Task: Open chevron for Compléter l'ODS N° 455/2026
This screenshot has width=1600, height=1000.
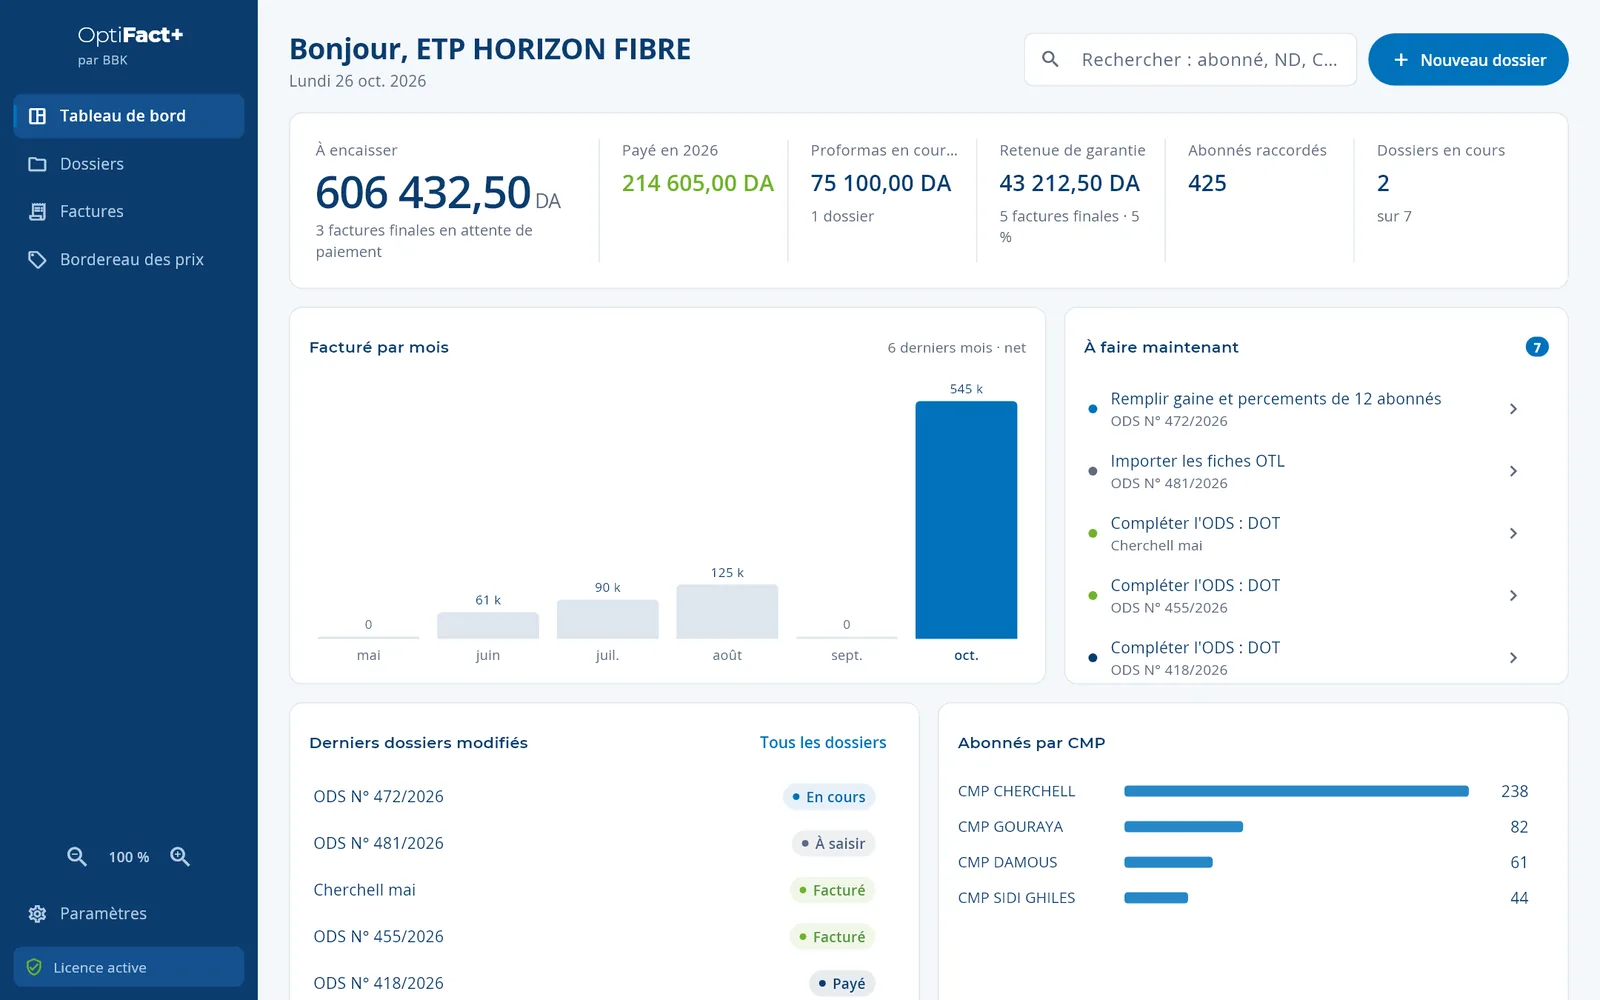Action: [1513, 596]
